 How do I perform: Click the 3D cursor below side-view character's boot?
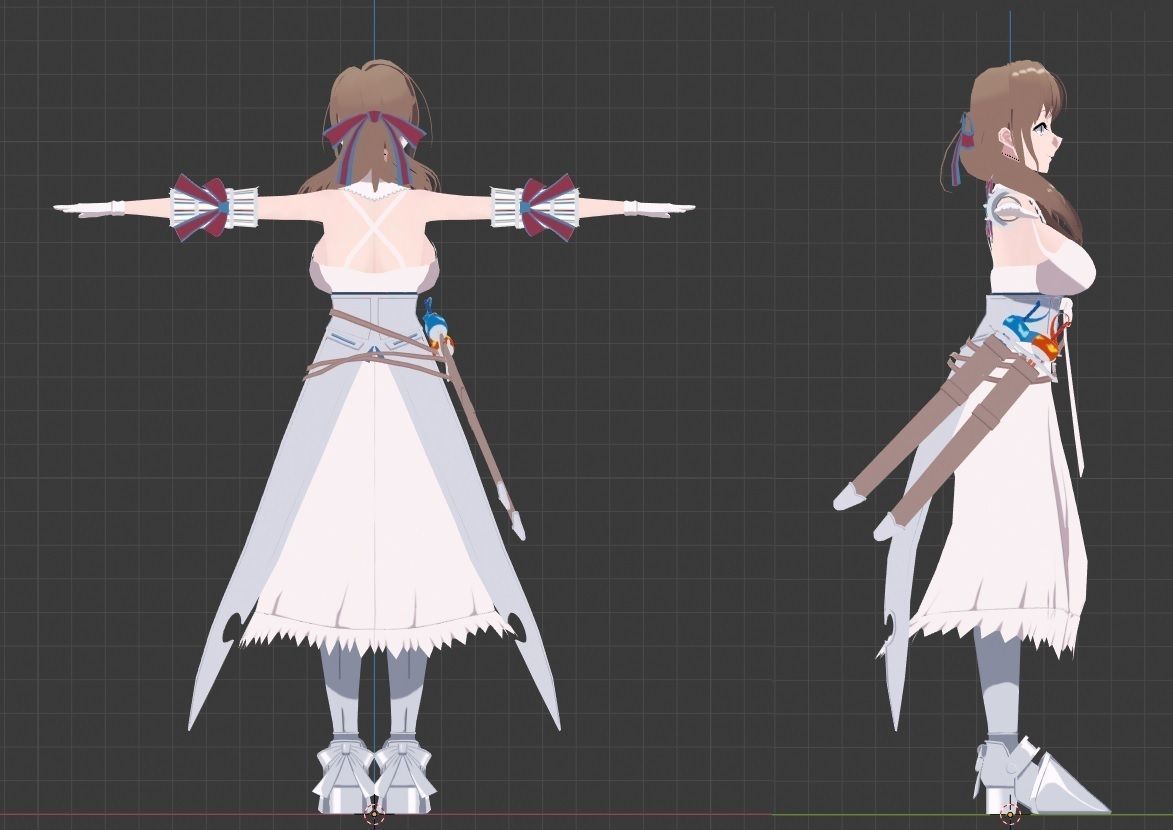pyautogui.click(x=1010, y=812)
